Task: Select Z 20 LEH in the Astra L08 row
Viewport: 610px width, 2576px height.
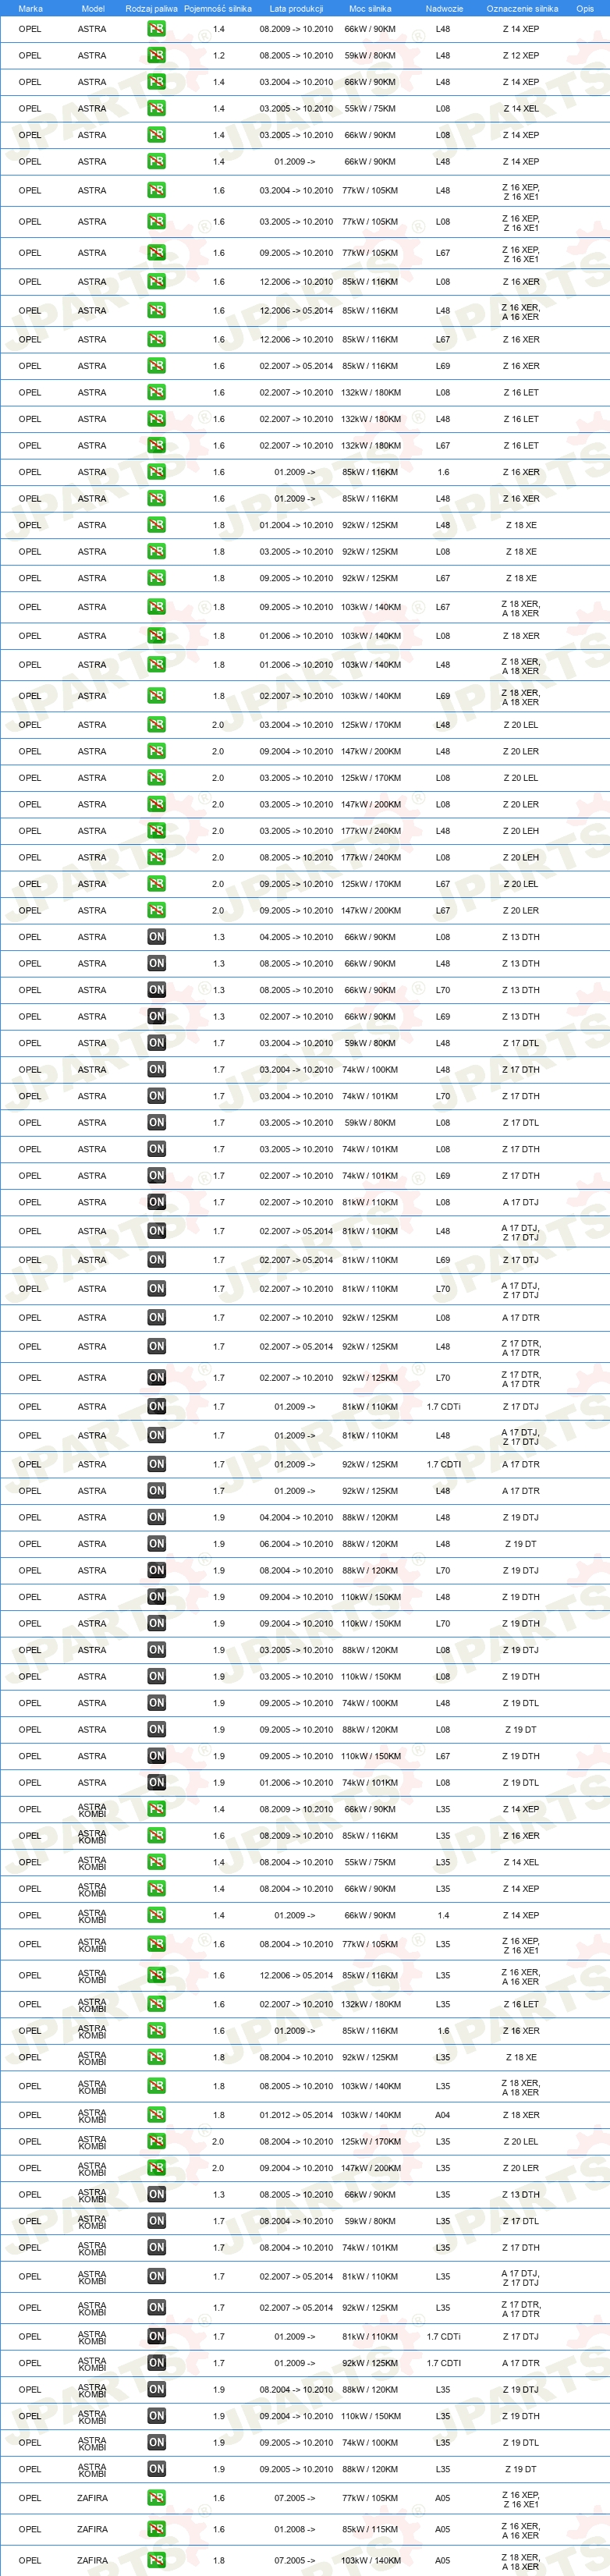Action: tap(521, 858)
